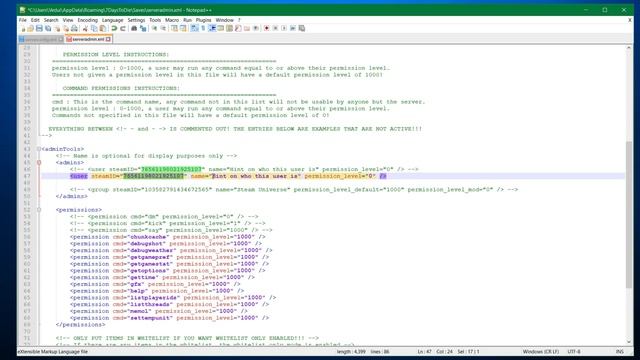Cut the selection with the scissors icon

point(85,29)
